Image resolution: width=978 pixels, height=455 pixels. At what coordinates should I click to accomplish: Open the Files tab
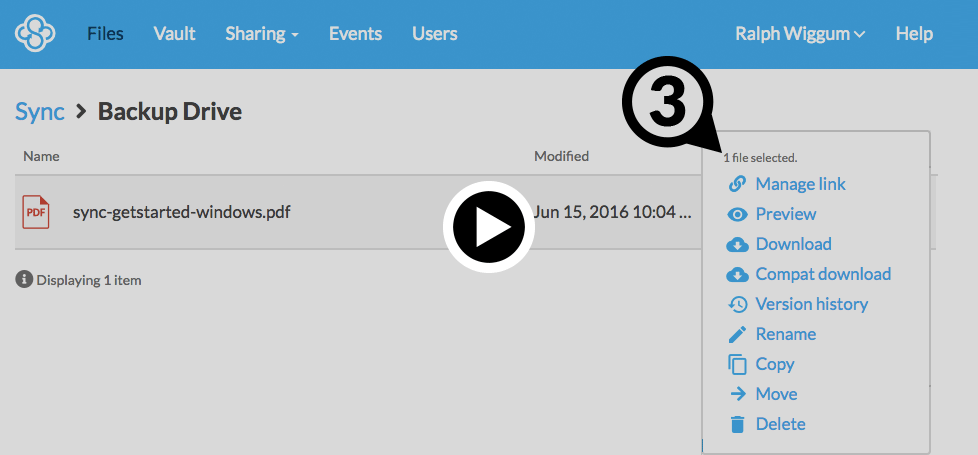click(x=105, y=34)
